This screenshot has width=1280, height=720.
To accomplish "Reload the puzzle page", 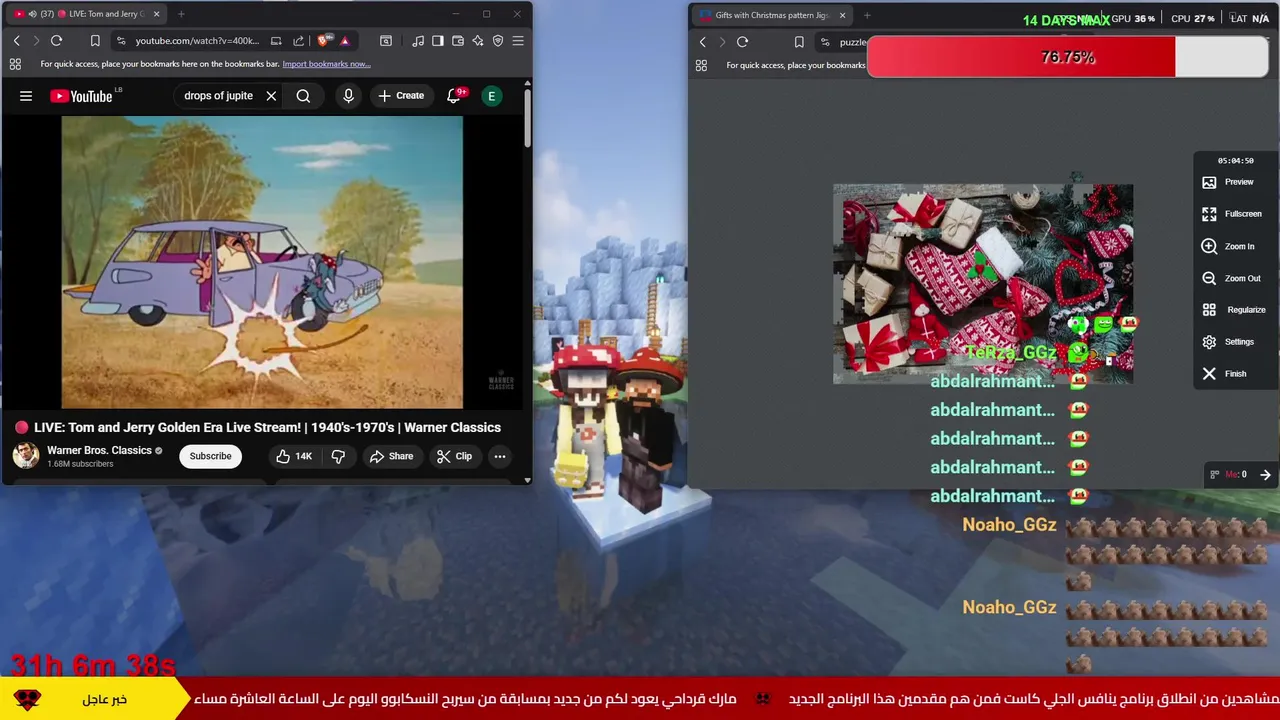I will pos(742,42).
